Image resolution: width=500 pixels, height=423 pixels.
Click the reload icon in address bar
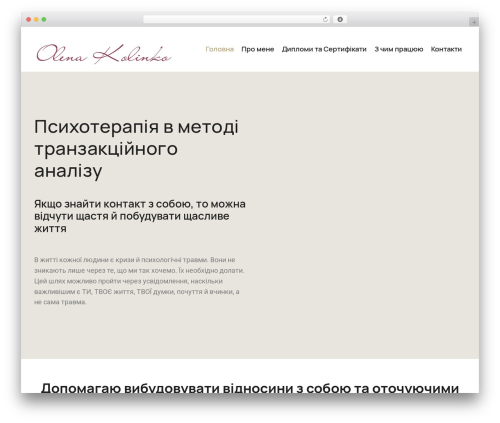point(325,20)
